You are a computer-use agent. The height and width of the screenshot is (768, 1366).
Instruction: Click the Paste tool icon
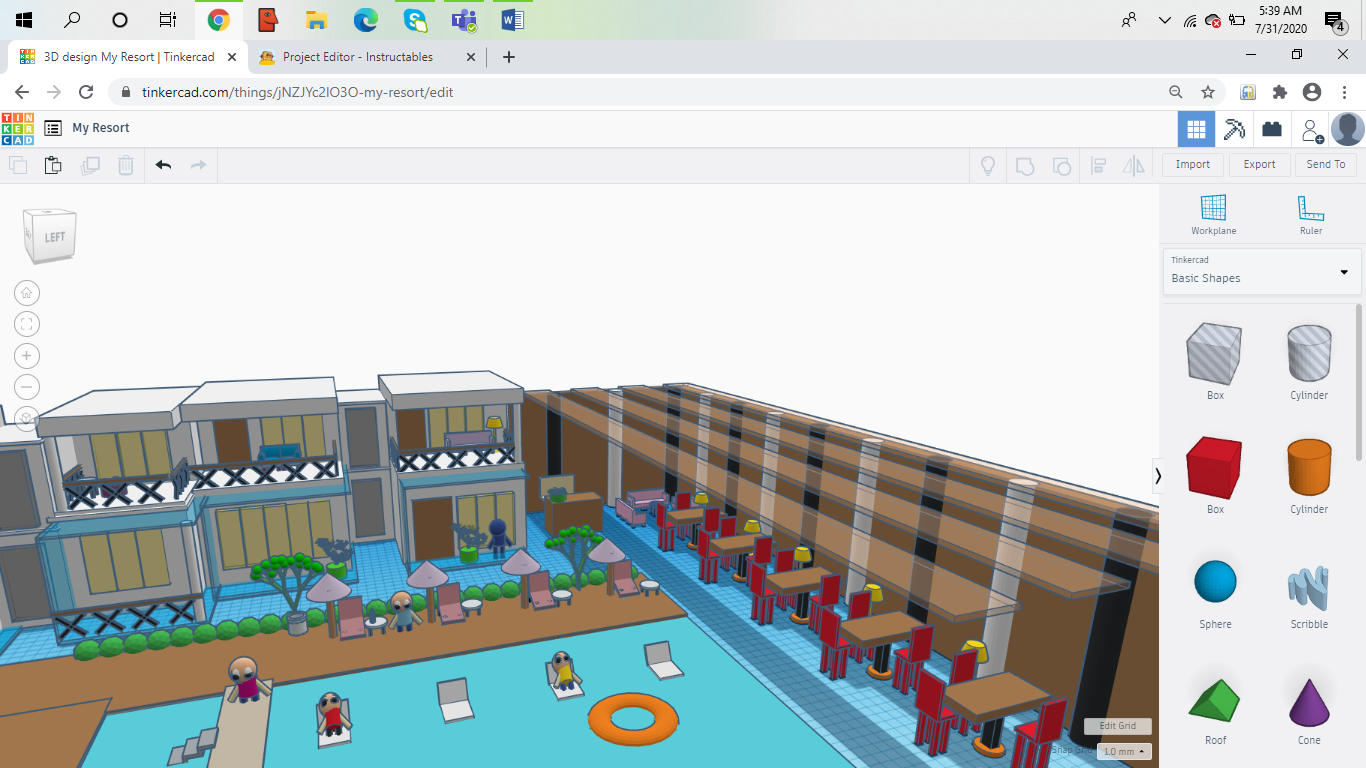click(x=53, y=165)
